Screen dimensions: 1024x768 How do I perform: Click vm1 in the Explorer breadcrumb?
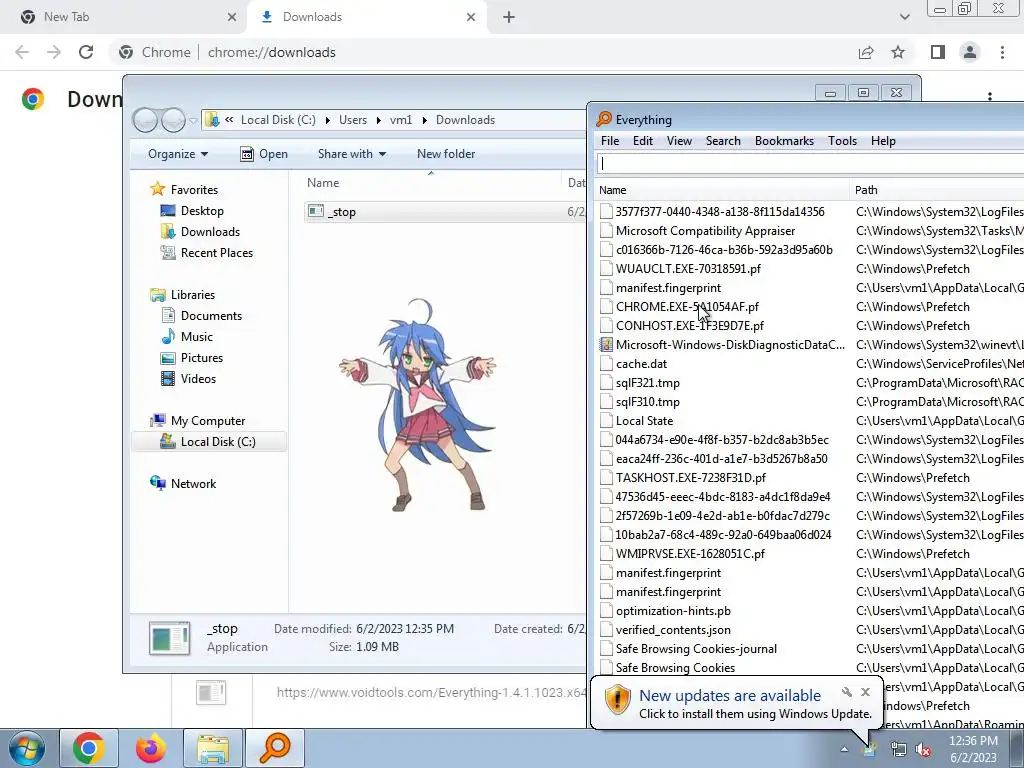coord(401,120)
